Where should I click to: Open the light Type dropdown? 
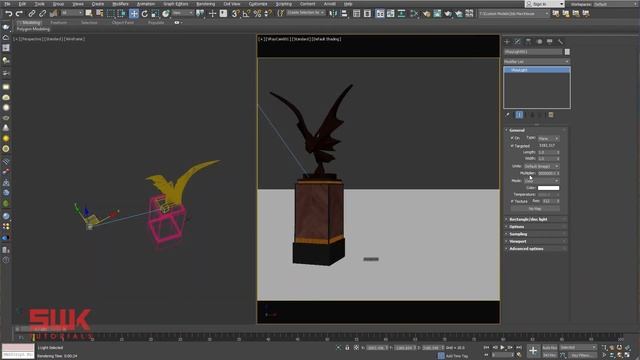pos(548,138)
